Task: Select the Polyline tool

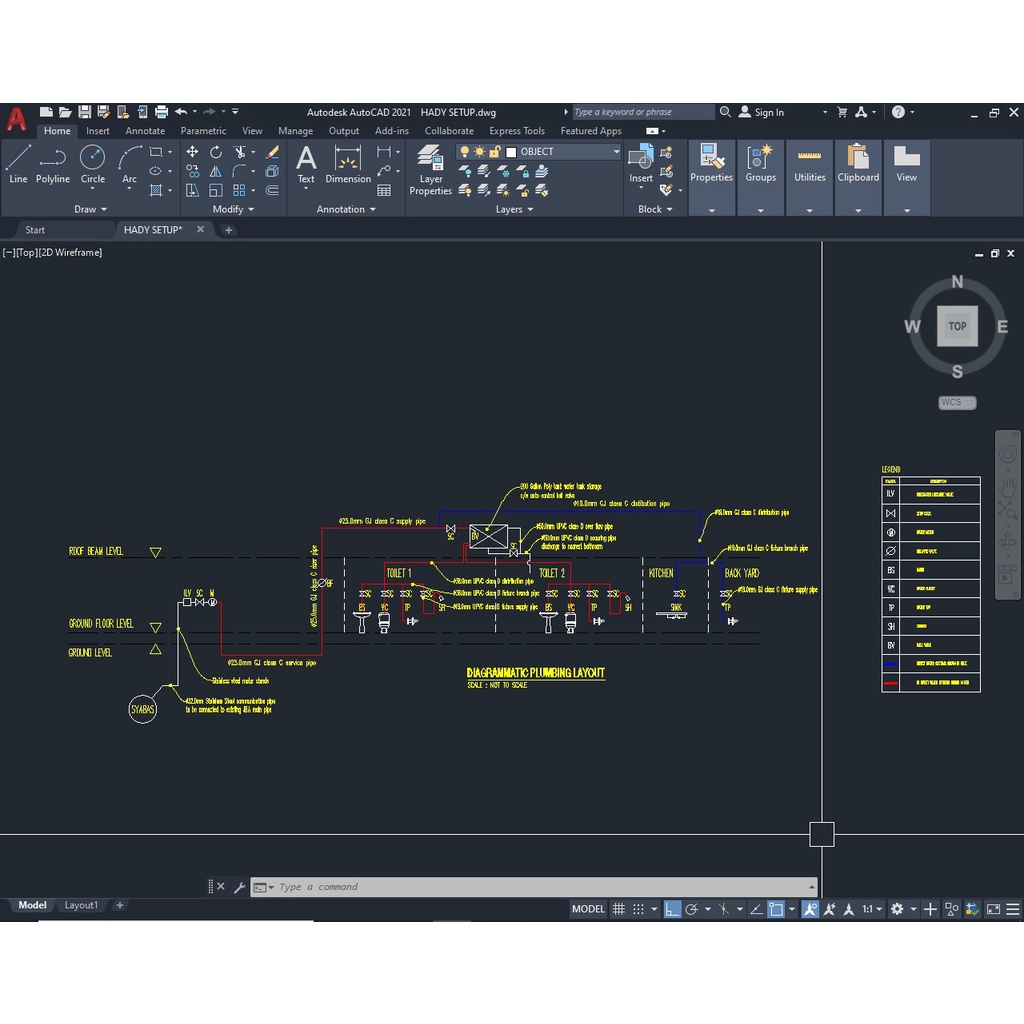Action: [53, 164]
